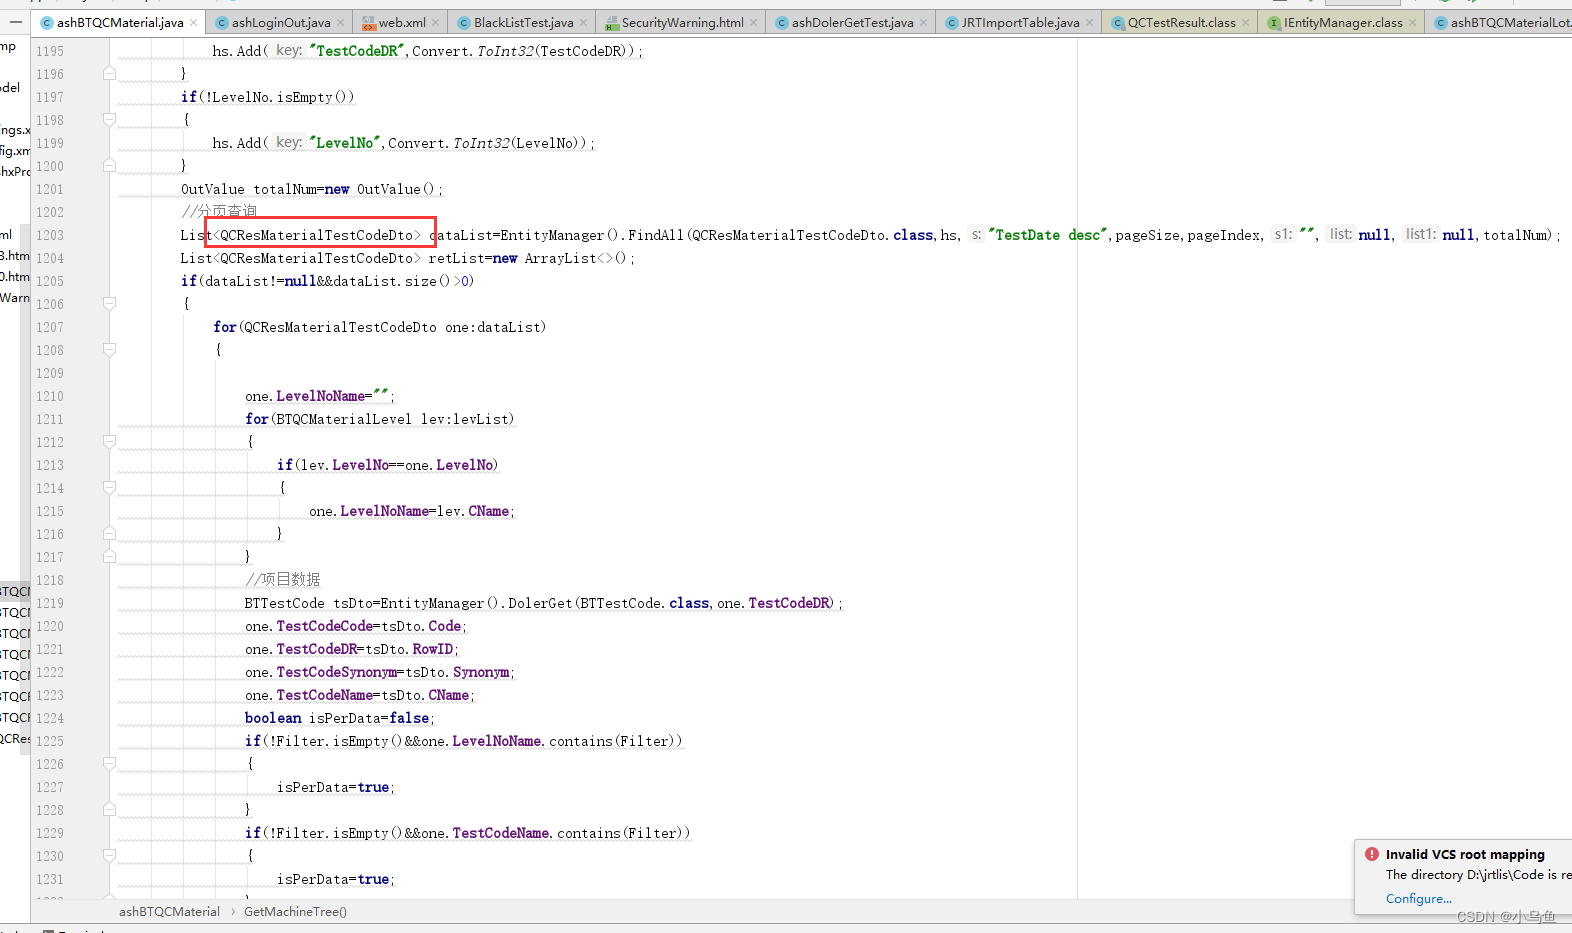Click the class icon on ashLoginOut.java tab
1572x933 pixels.
[x=222, y=22]
